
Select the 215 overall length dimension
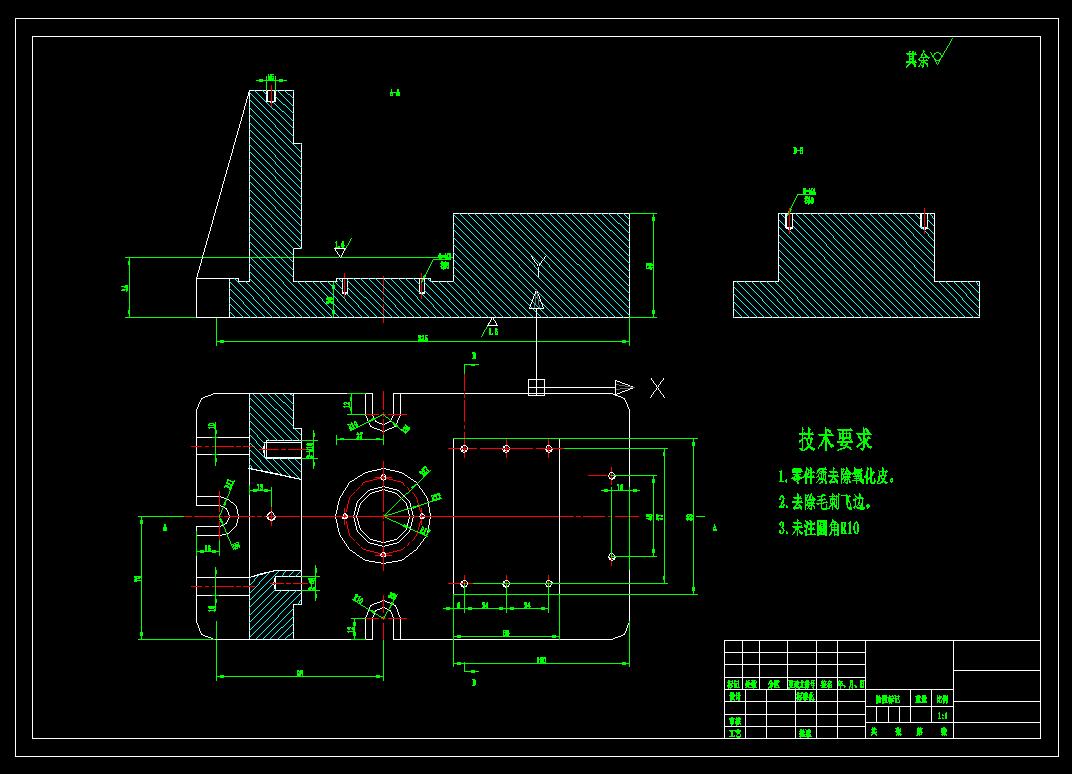point(423,338)
